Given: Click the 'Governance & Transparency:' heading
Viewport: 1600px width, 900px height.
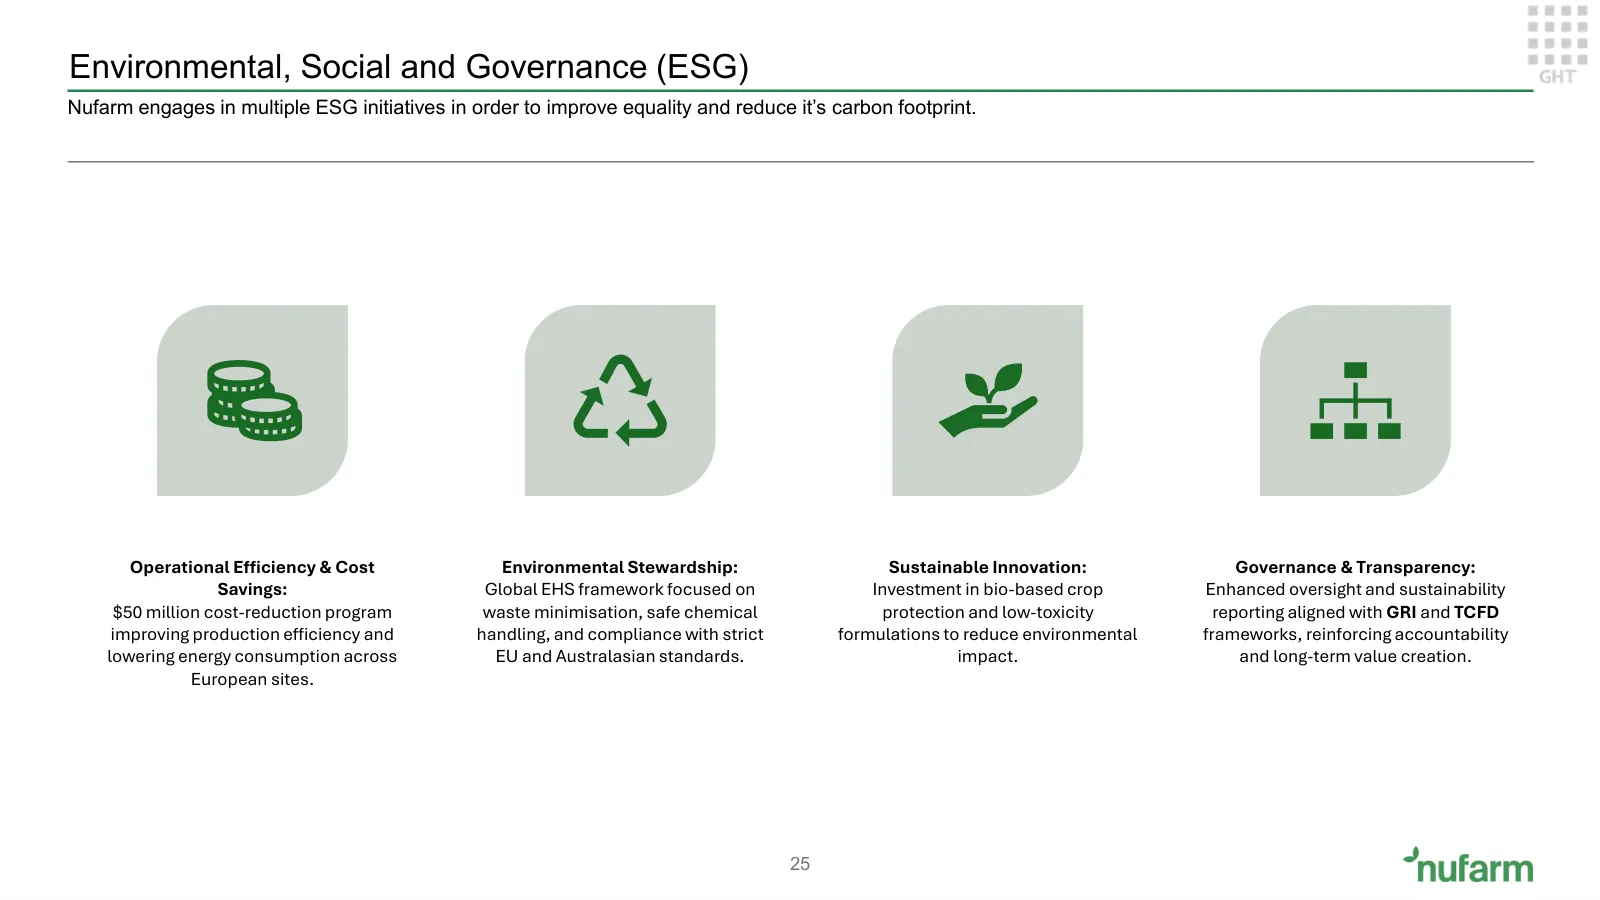Looking at the screenshot, I should pyautogui.click(x=1355, y=567).
